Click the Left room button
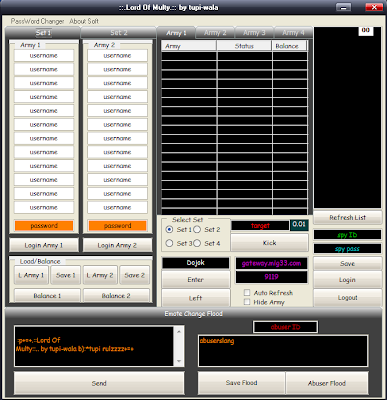Screen dimensions: 387x400 [196, 298]
